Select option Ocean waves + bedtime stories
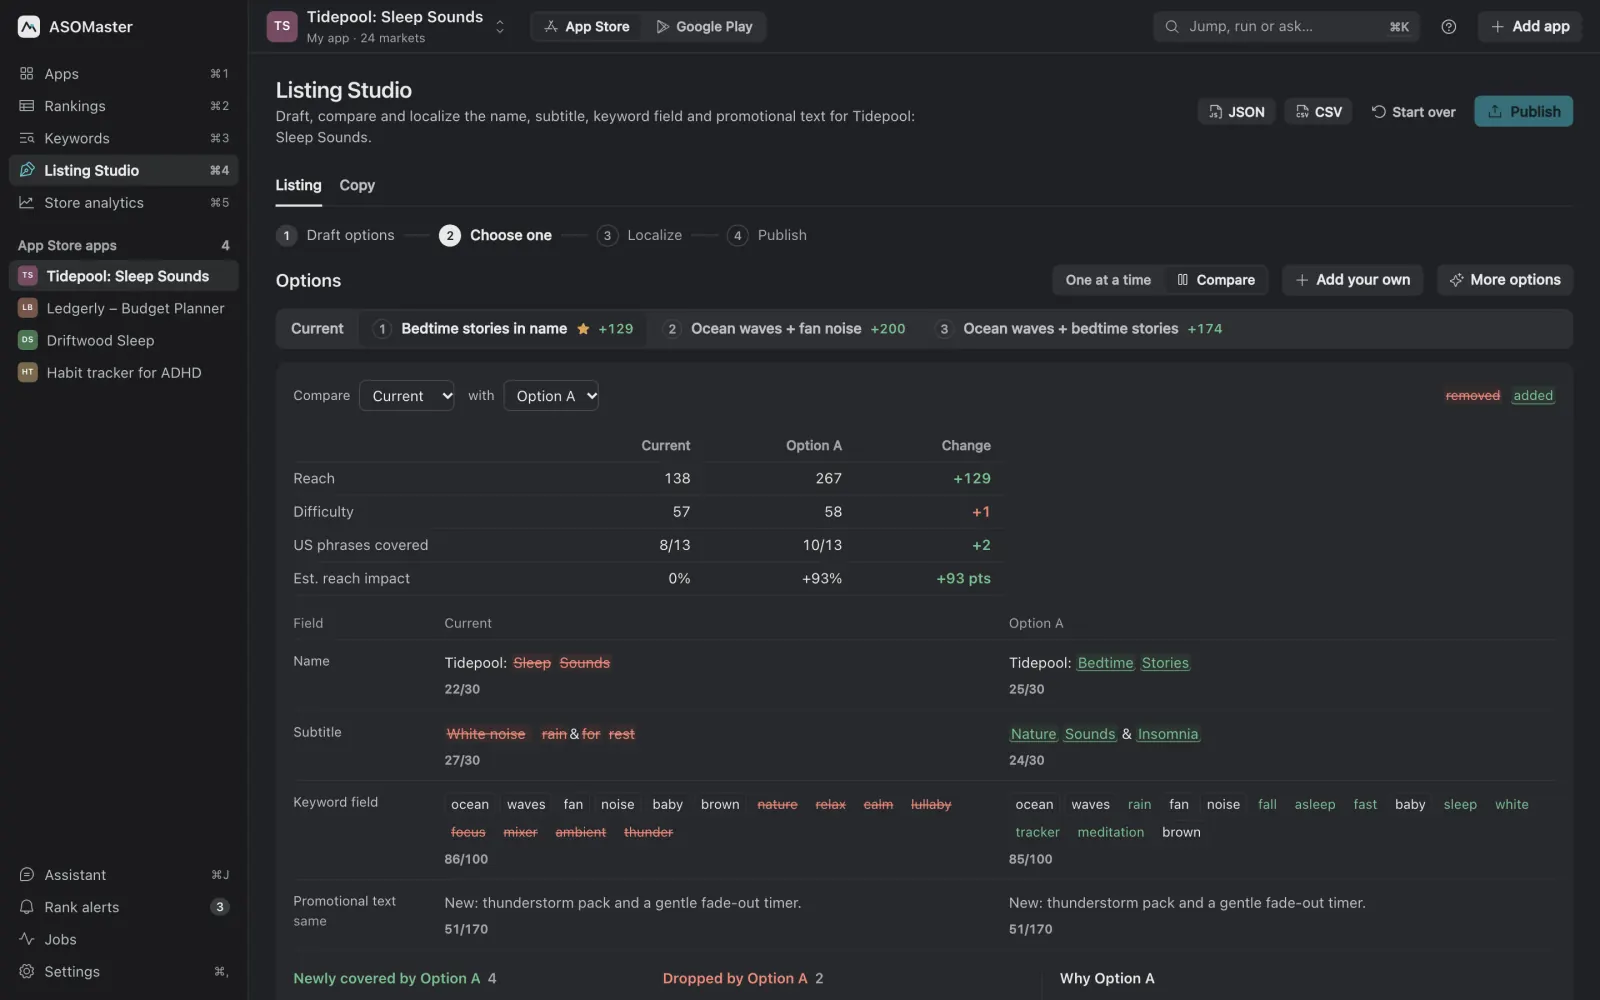1600x1000 pixels. [1079, 329]
